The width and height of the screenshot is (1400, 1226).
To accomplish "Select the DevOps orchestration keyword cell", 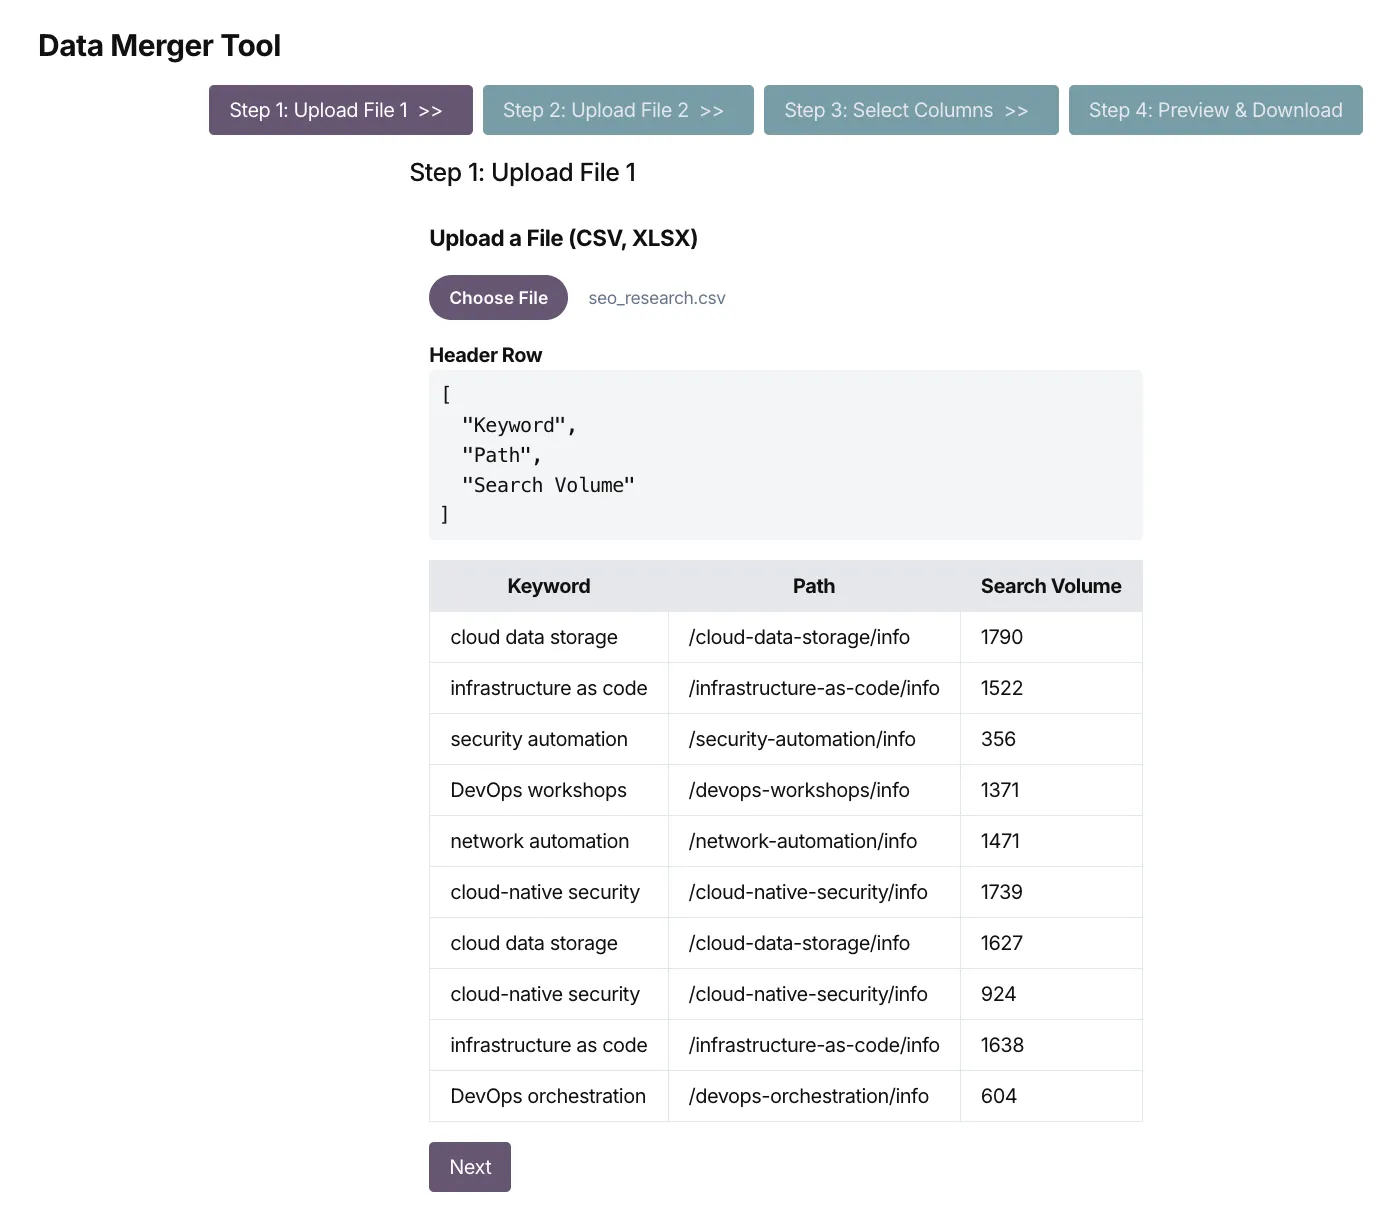I will (549, 1096).
